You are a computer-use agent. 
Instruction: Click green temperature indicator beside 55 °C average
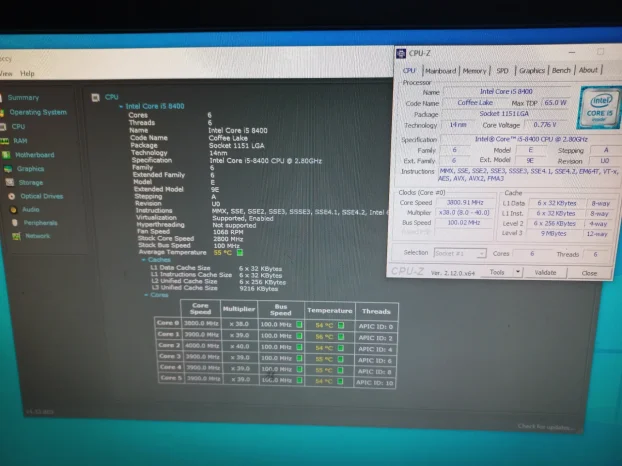(240, 252)
